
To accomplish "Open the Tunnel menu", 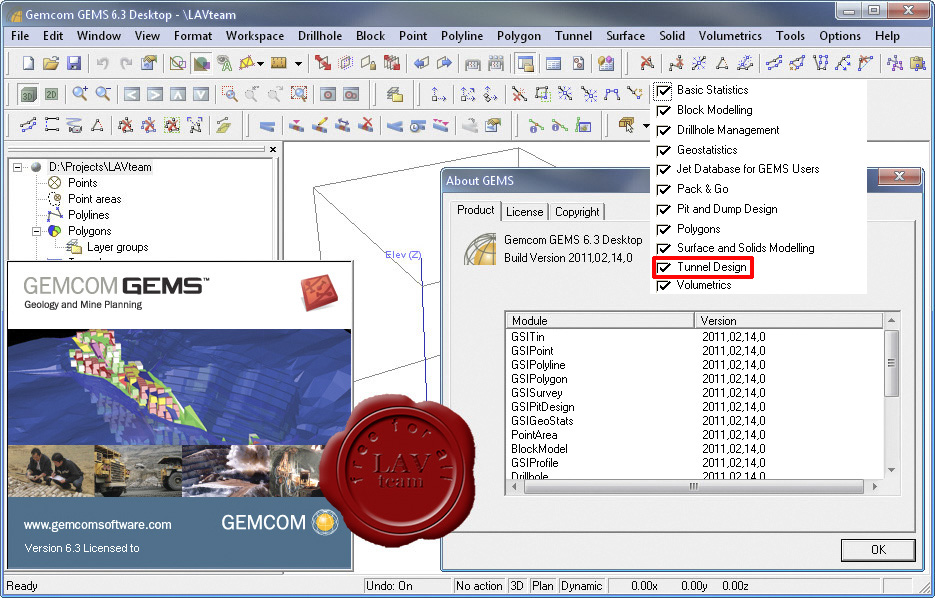I will point(573,36).
